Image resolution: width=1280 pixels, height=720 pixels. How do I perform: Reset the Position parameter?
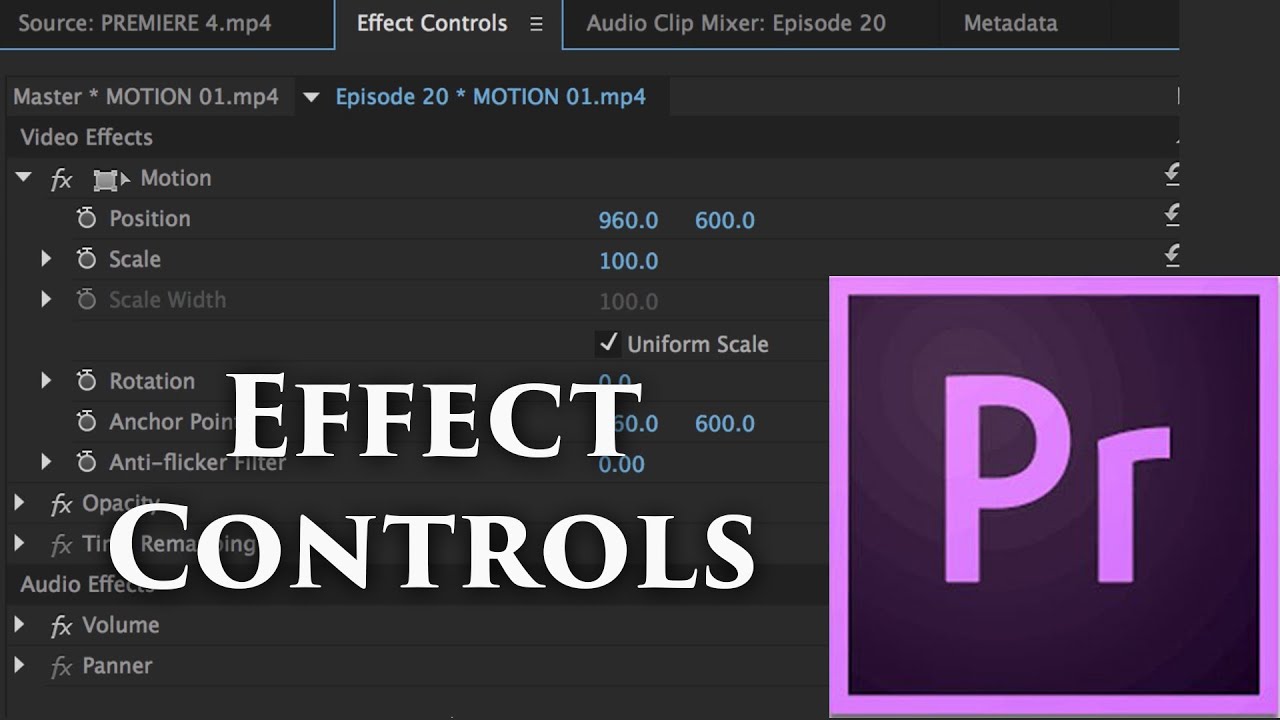[x=1172, y=216]
